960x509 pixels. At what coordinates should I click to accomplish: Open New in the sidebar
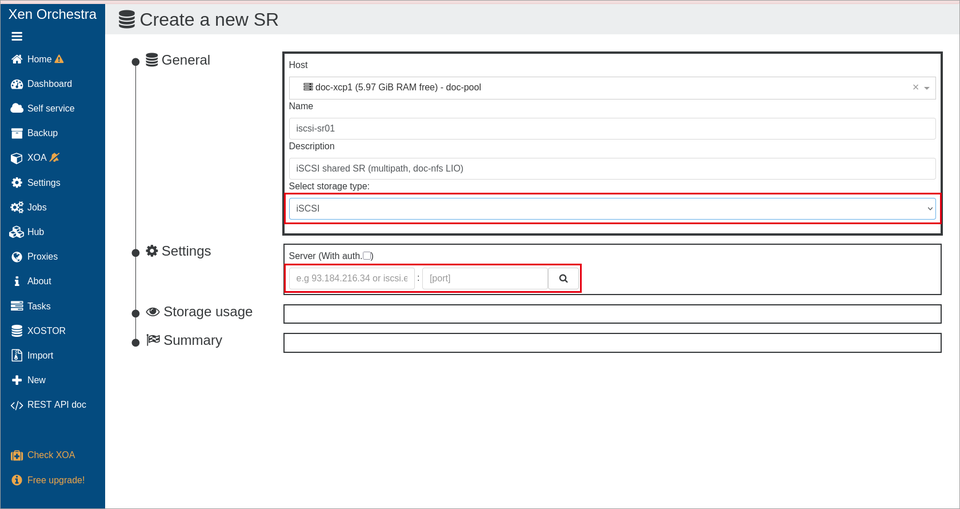36,380
